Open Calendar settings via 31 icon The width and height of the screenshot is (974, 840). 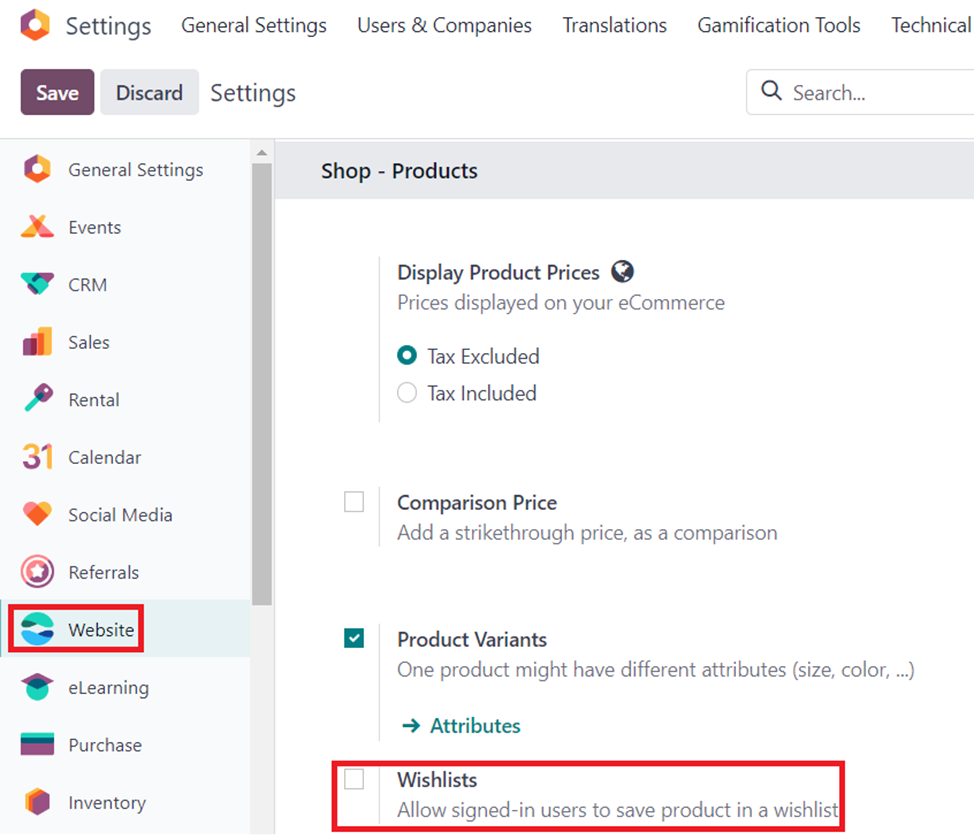pos(37,457)
